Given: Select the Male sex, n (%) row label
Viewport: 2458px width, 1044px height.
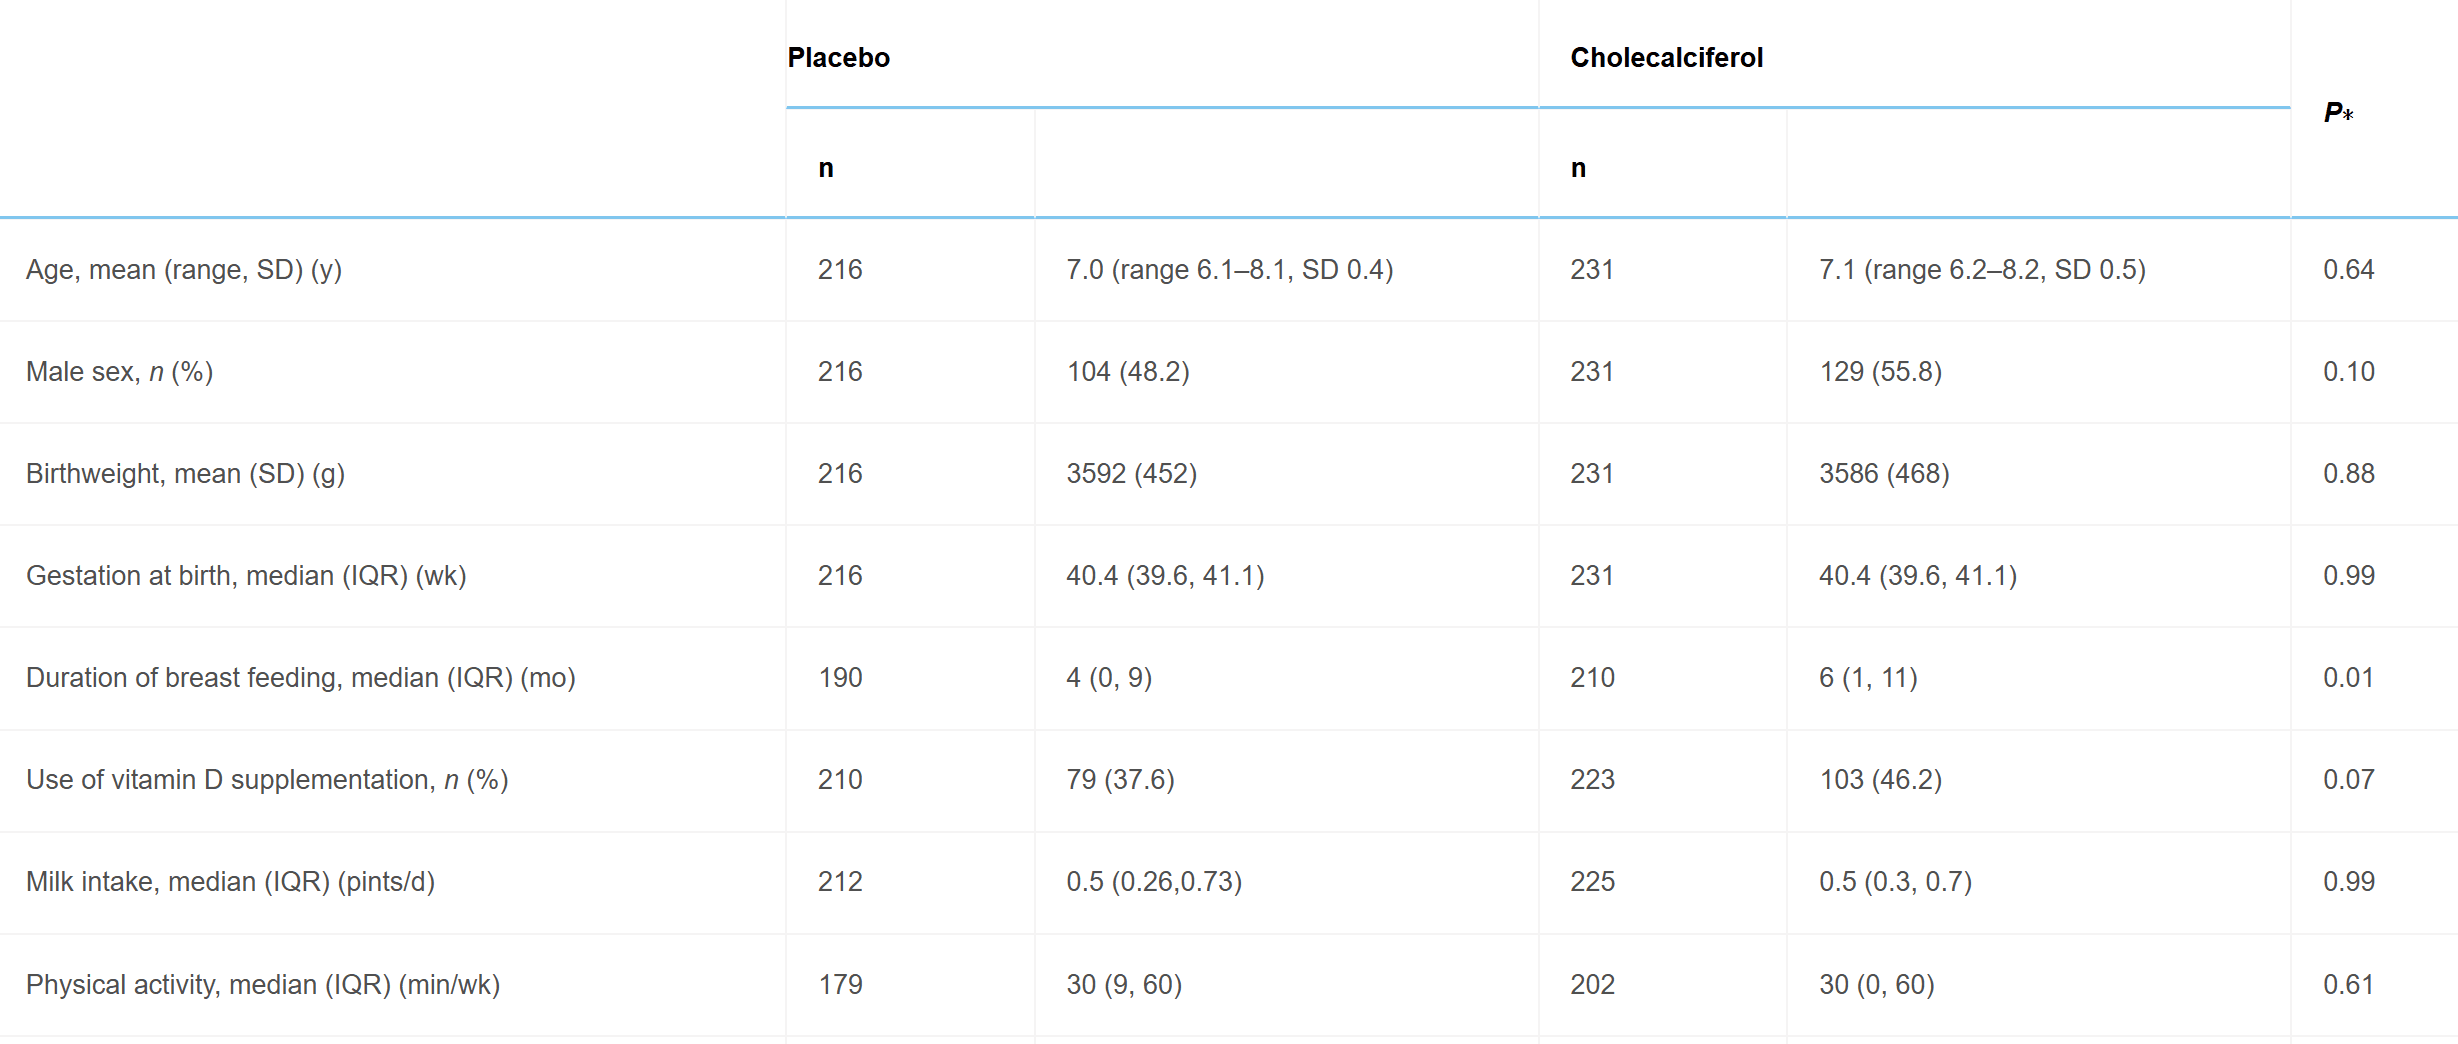Looking at the screenshot, I should pyautogui.click(x=119, y=372).
